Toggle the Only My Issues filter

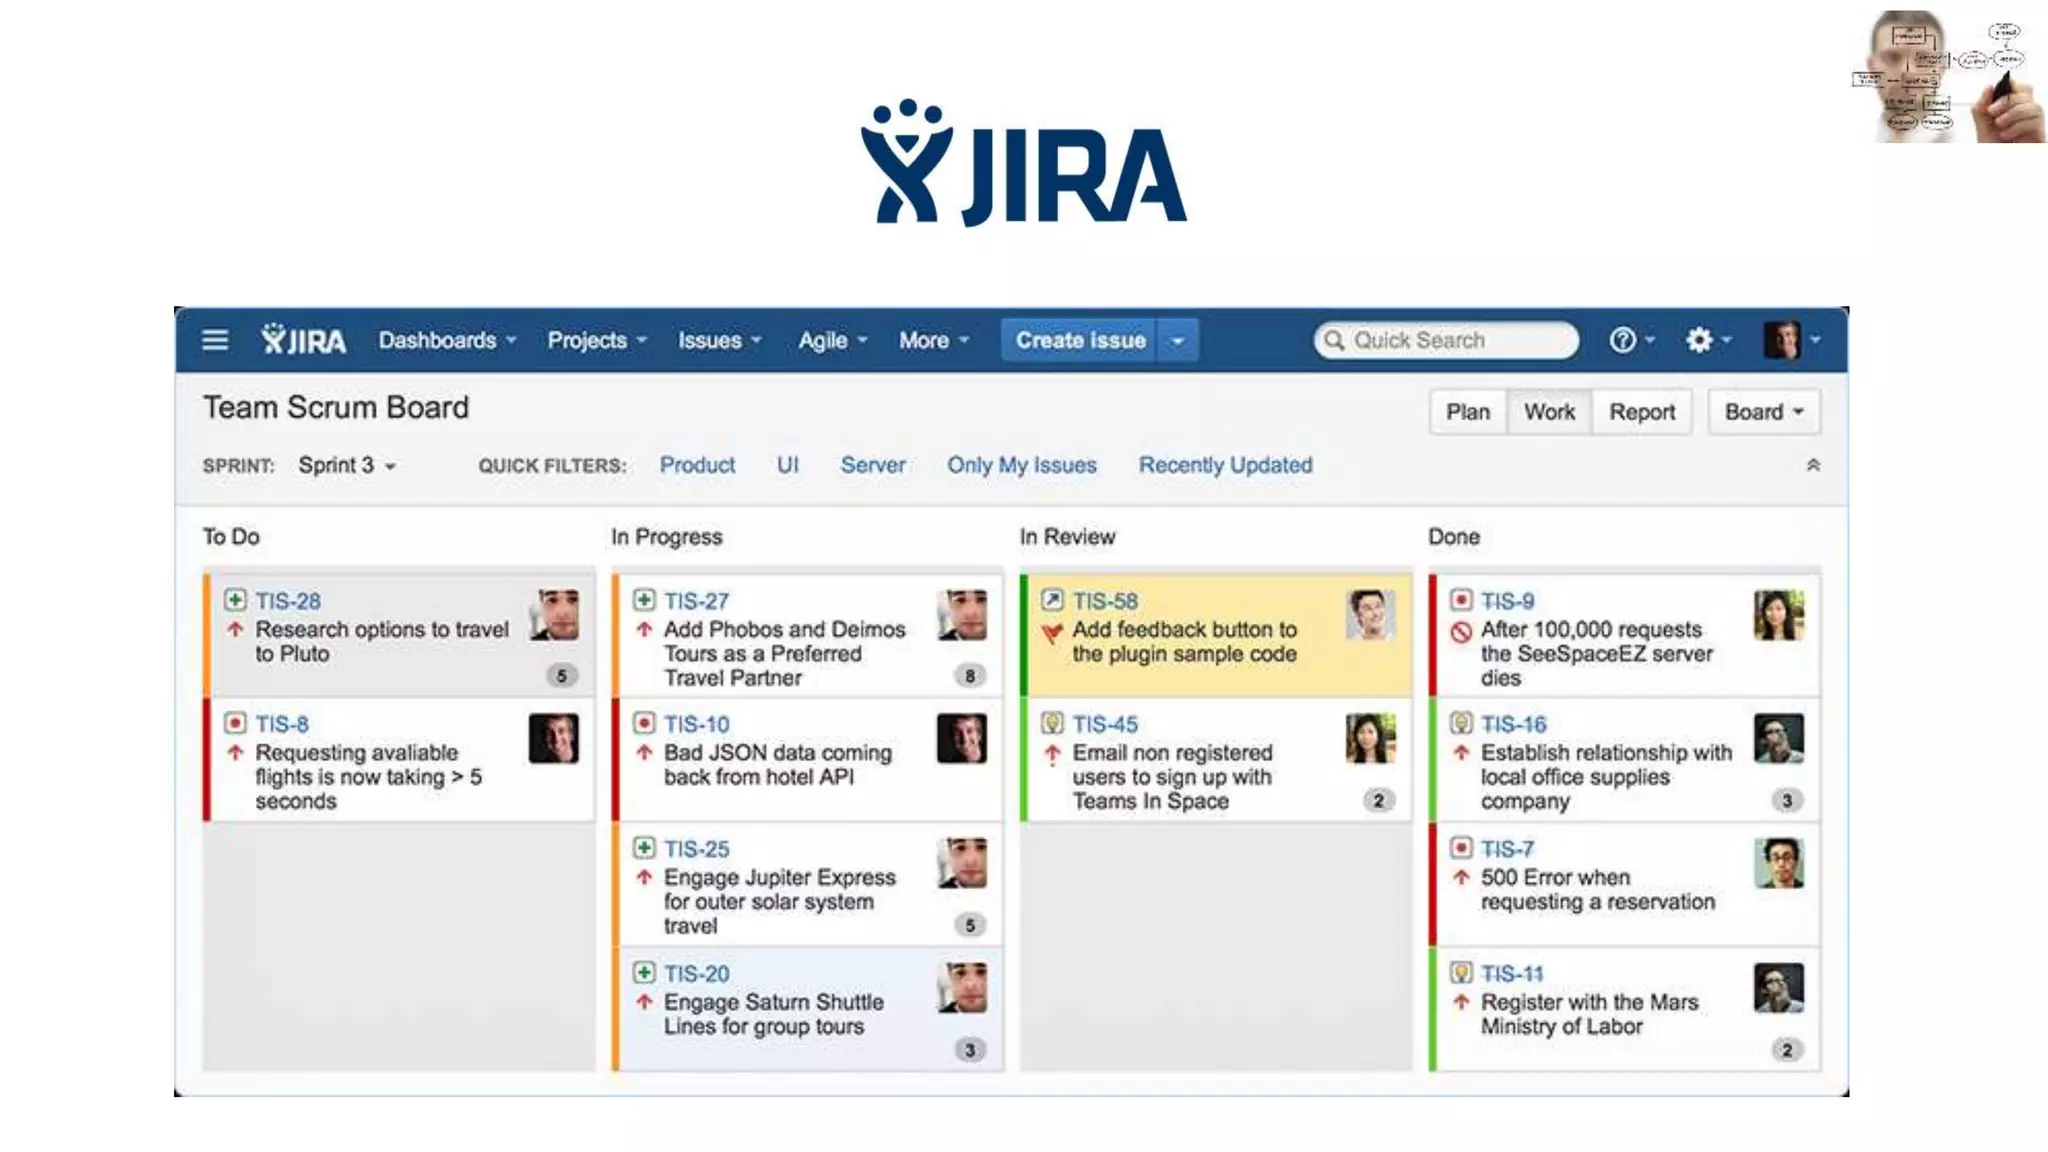coord(1021,465)
